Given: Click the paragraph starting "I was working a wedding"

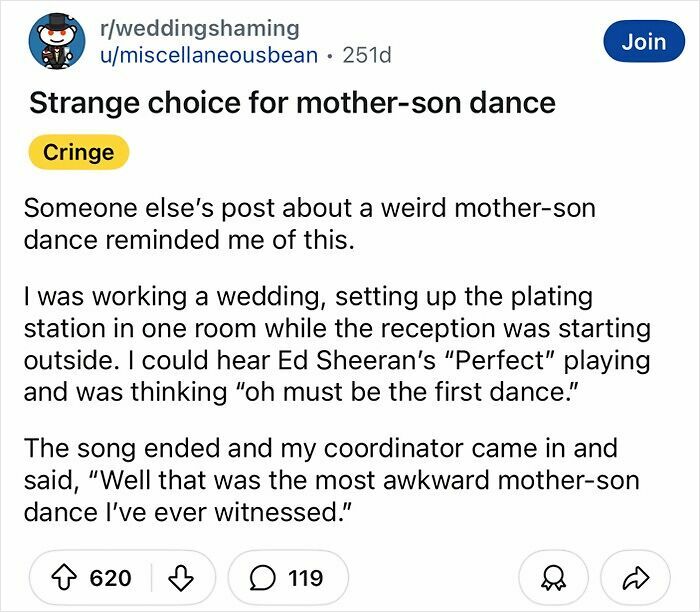Looking at the screenshot, I should coord(336,343).
